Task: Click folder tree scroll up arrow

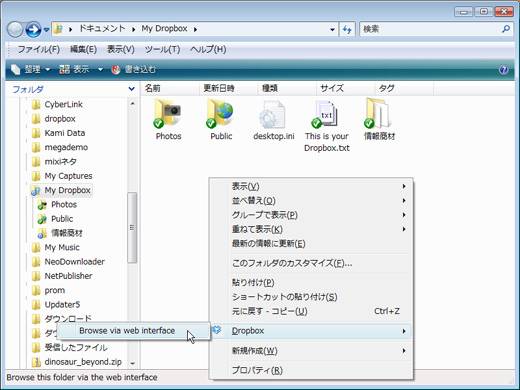Action: click(132, 104)
